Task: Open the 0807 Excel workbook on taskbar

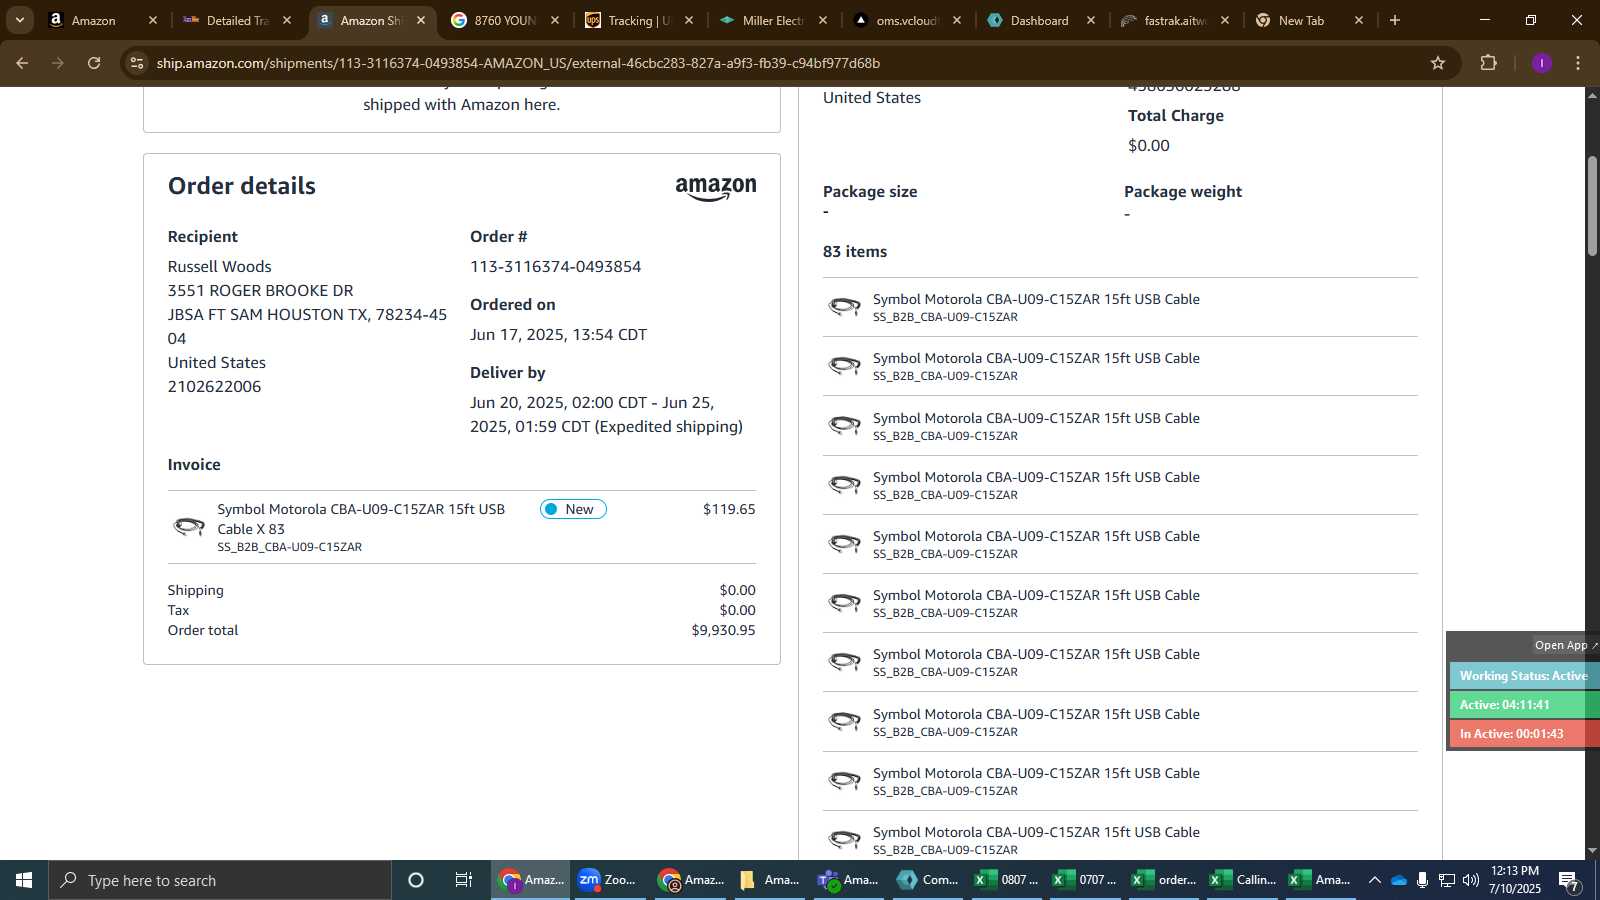Action: [x=1007, y=880]
